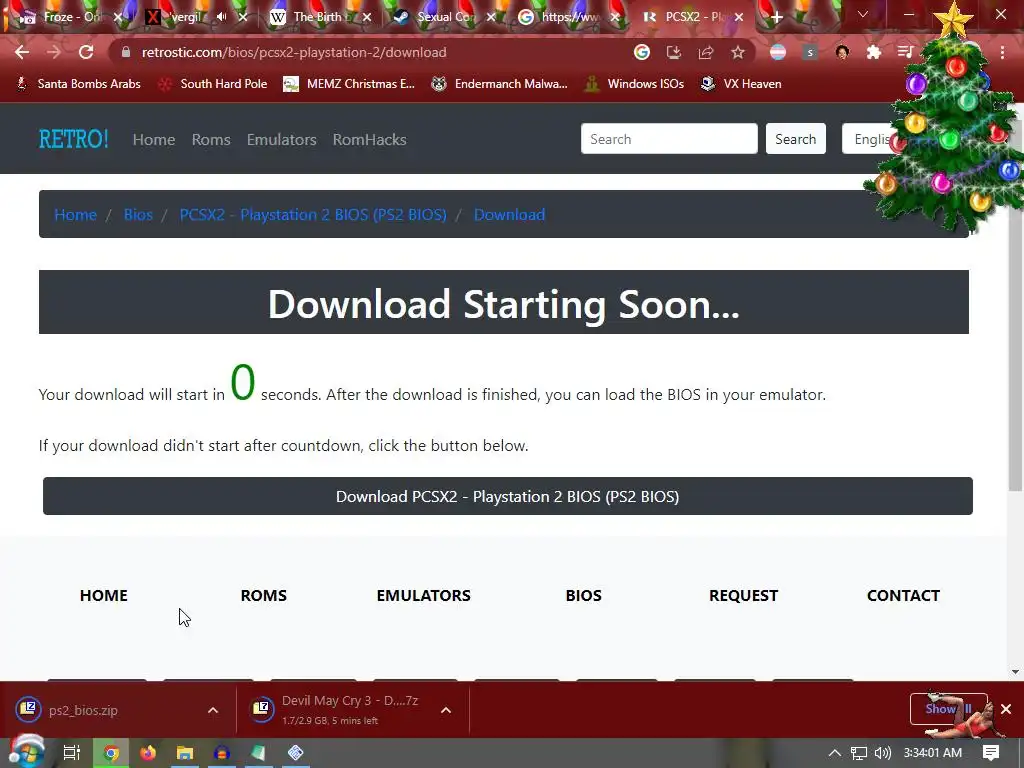The image size is (1024, 768).
Task: Bookmark this page with the star icon
Action: click(738, 52)
